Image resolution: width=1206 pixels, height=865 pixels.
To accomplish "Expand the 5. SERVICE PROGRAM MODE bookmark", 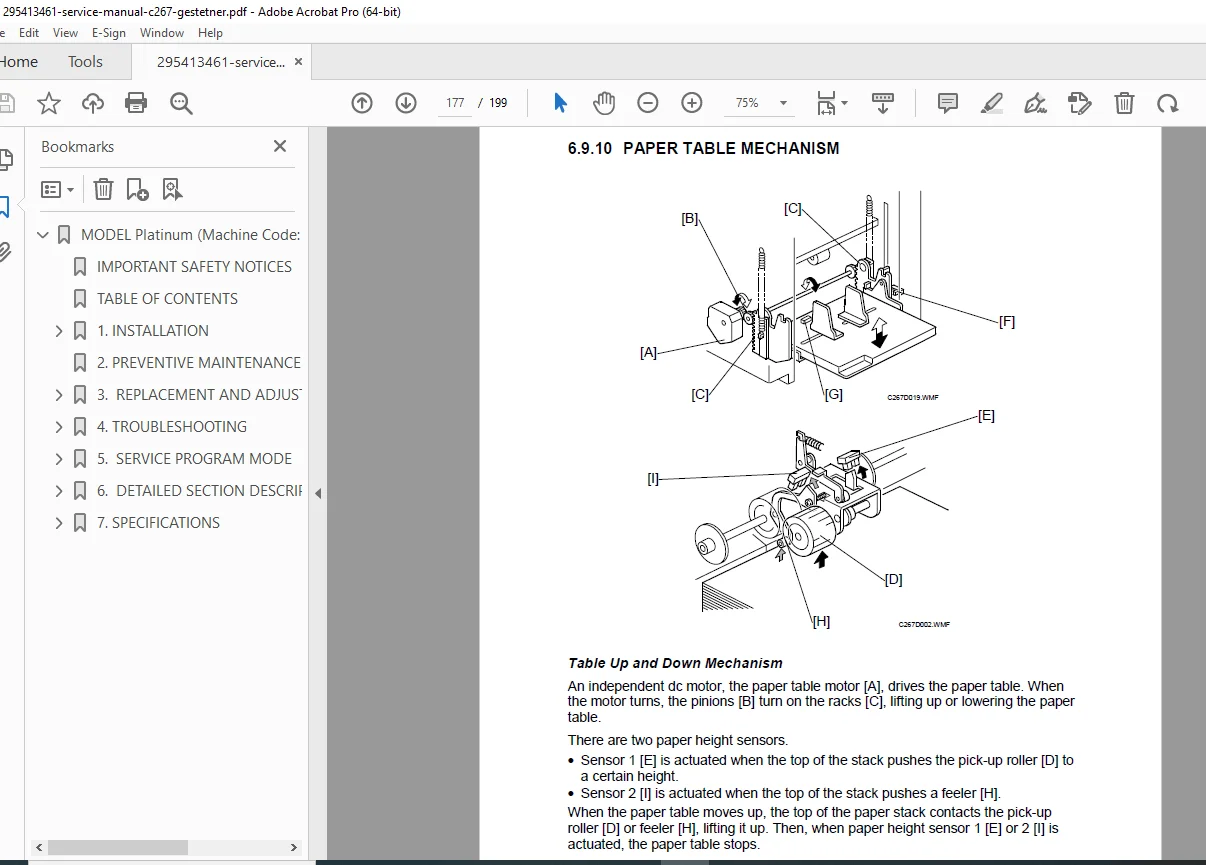I will (59, 459).
